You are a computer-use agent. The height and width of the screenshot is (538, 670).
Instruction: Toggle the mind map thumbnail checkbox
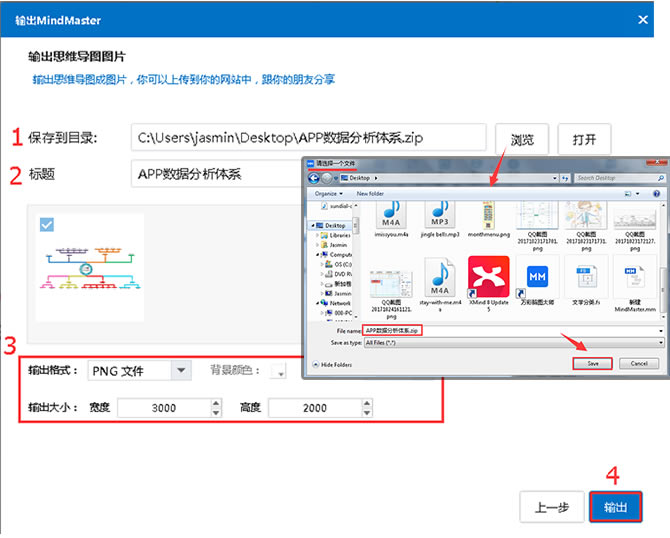coord(47,224)
